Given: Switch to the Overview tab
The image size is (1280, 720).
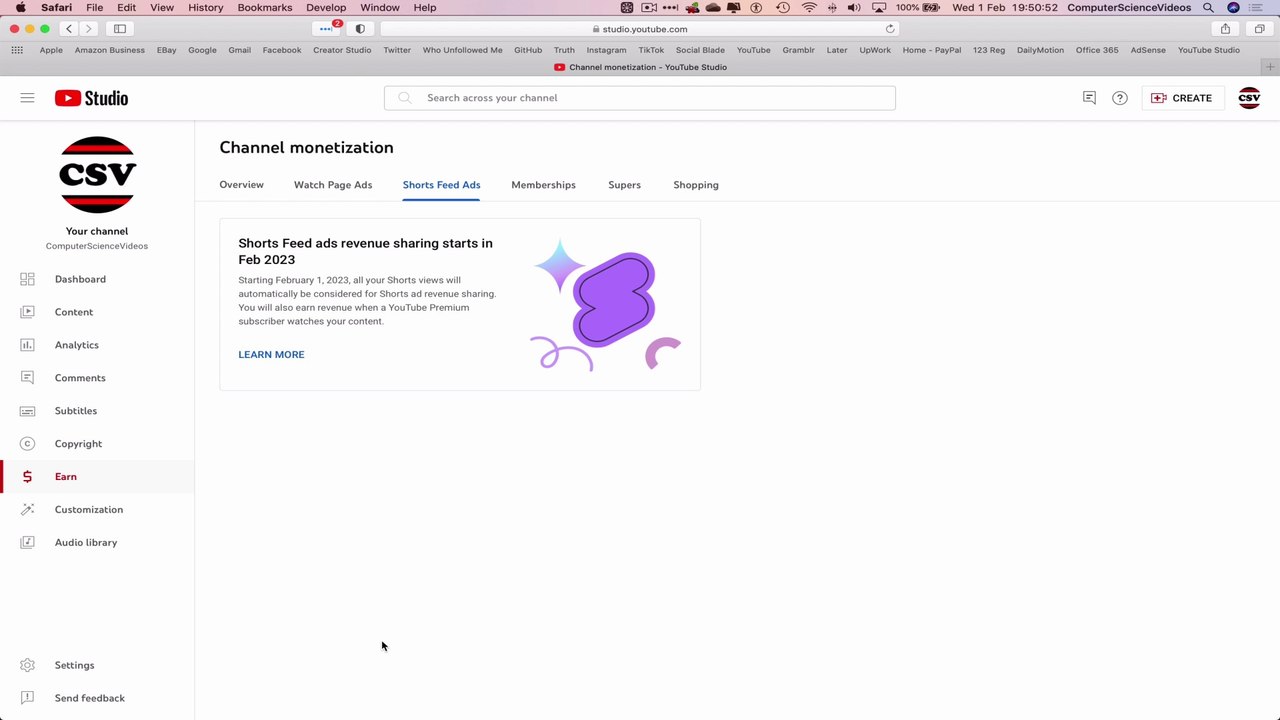Looking at the screenshot, I should tap(242, 185).
